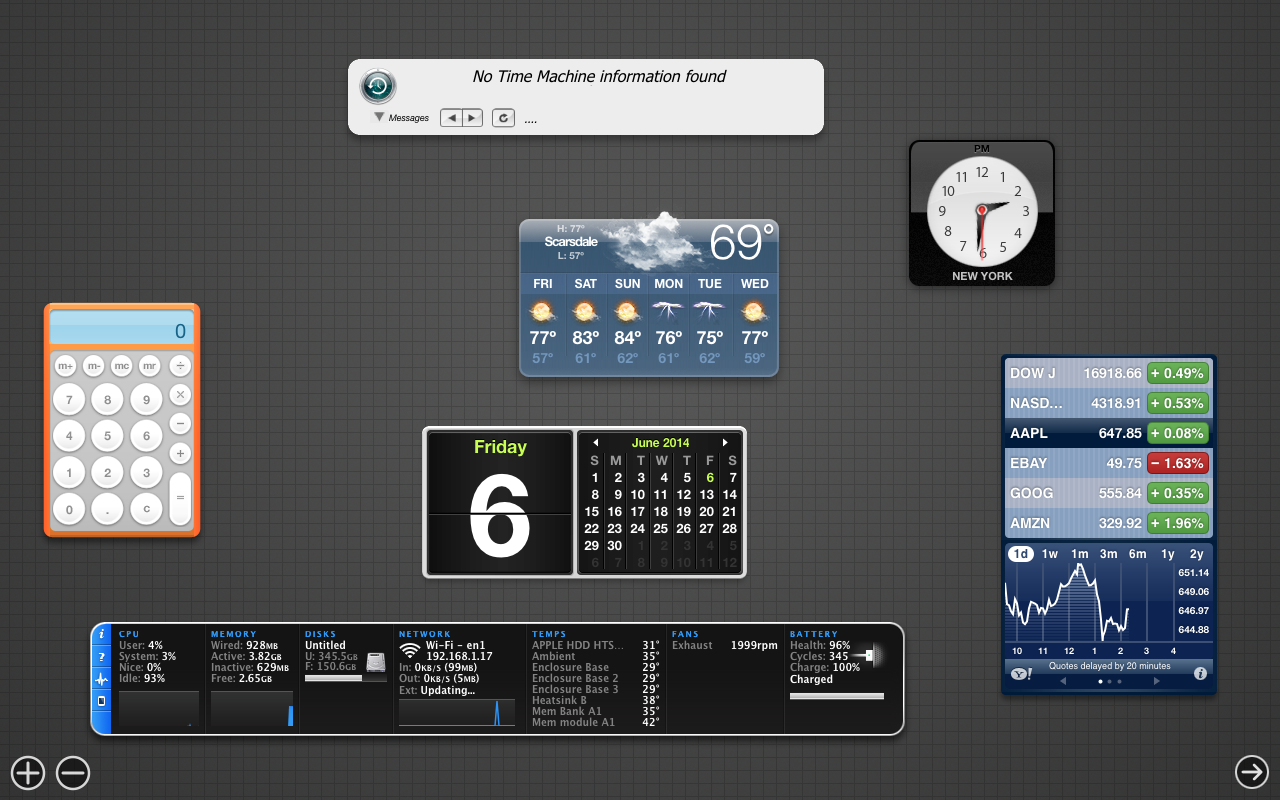Click the battery charge bar
This screenshot has width=1280, height=800.
coord(837,696)
